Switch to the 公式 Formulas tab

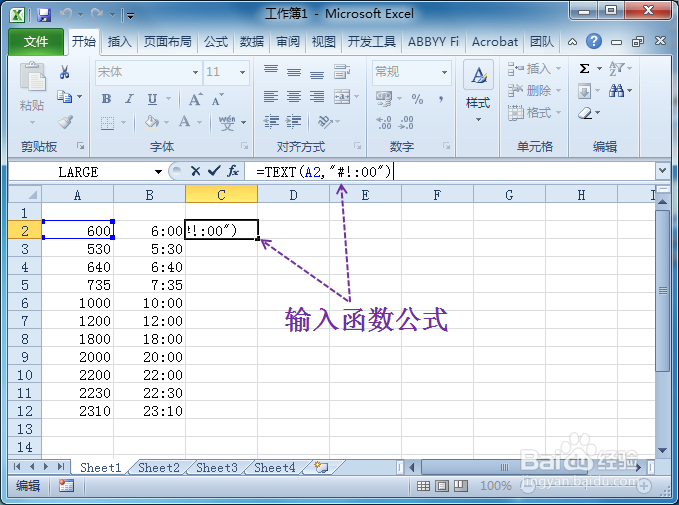pyautogui.click(x=216, y=42)
